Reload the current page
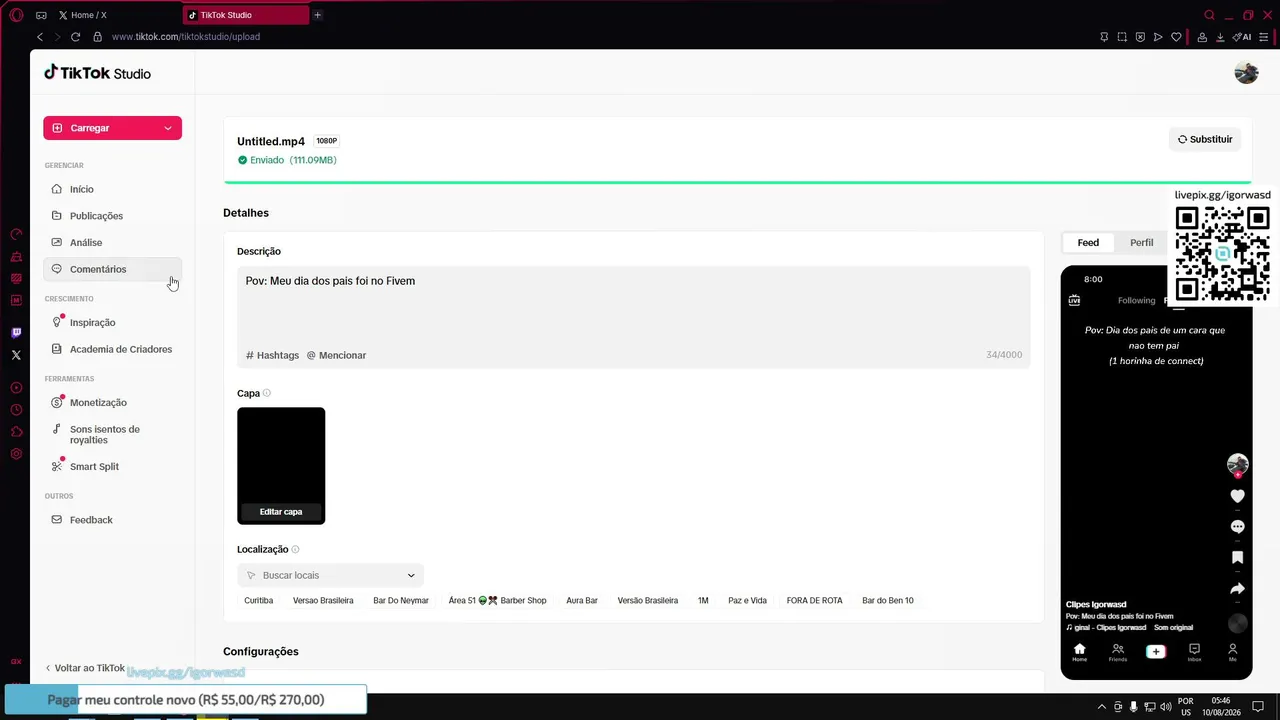 [75, 37]
